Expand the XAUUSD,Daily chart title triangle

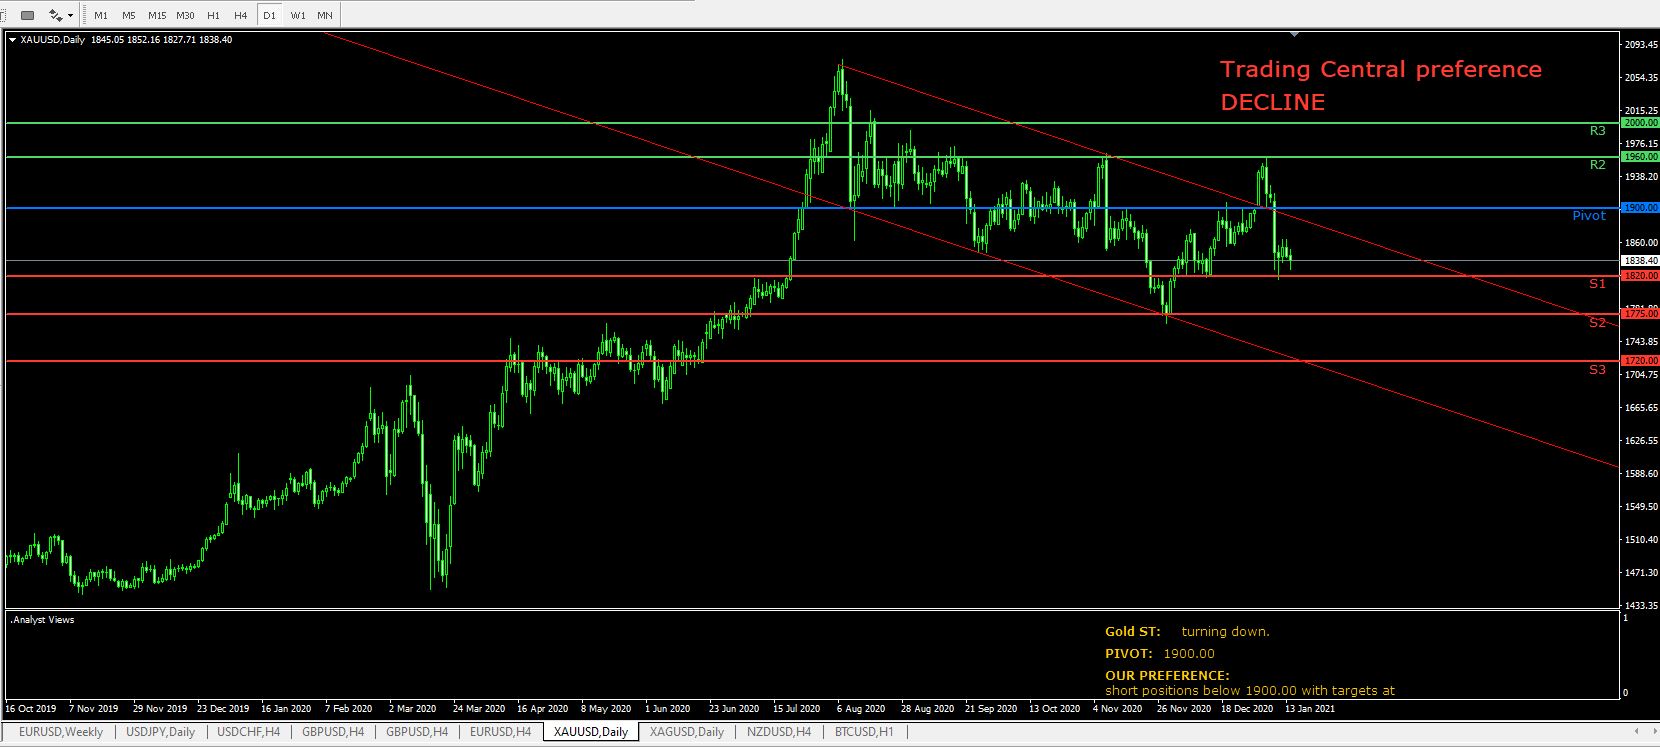click(x=13, y=40)
